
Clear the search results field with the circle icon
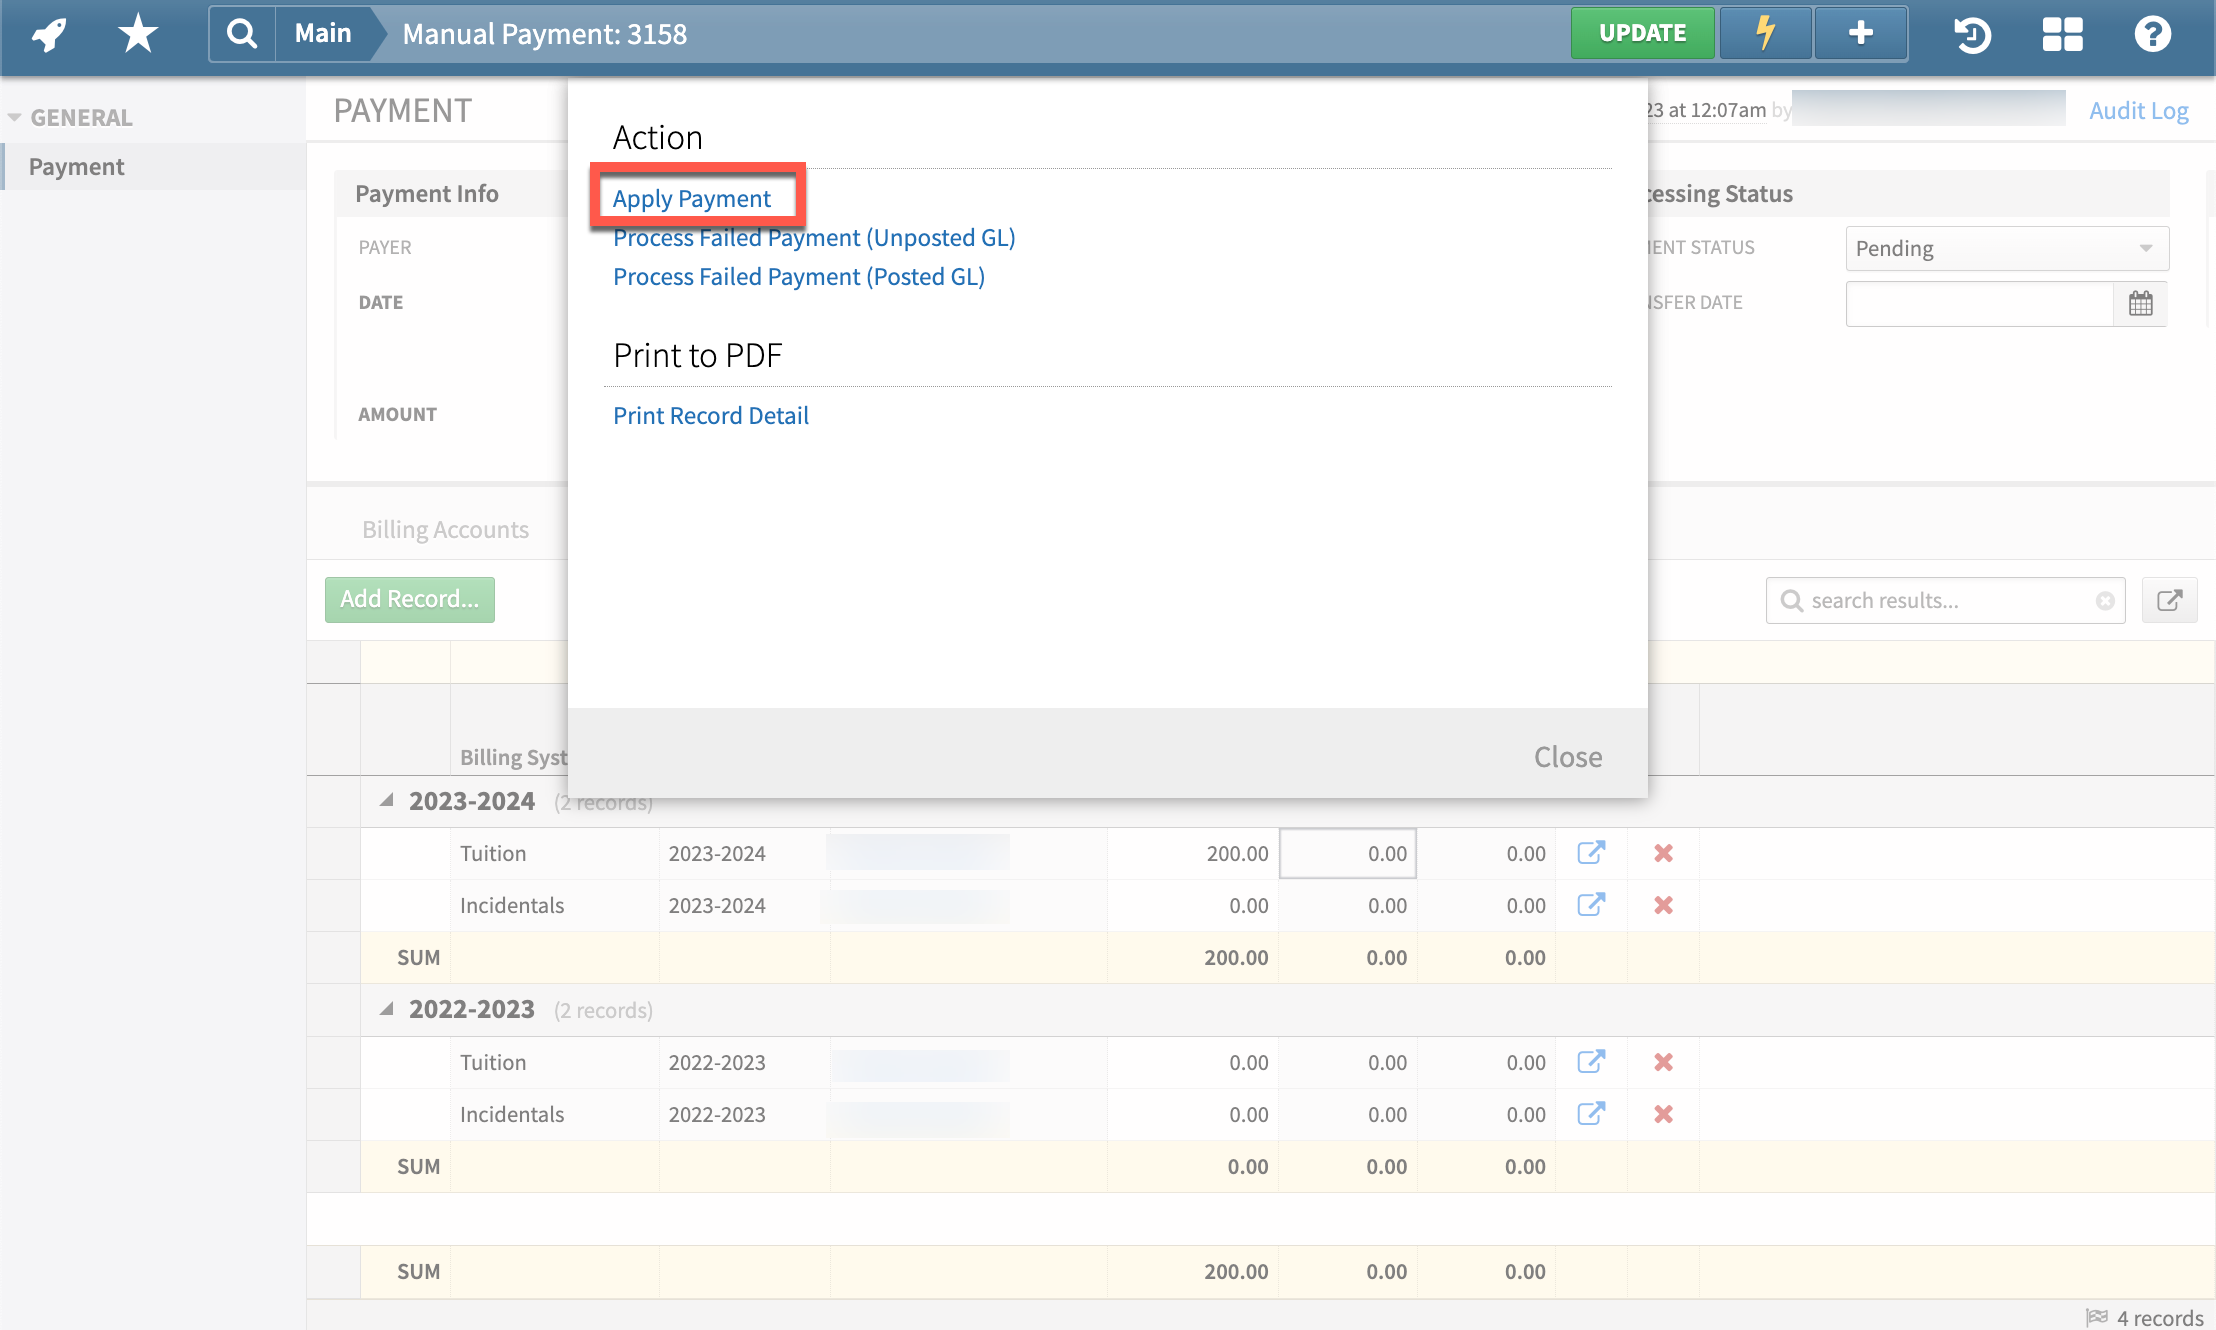[x=2103, y=600]
